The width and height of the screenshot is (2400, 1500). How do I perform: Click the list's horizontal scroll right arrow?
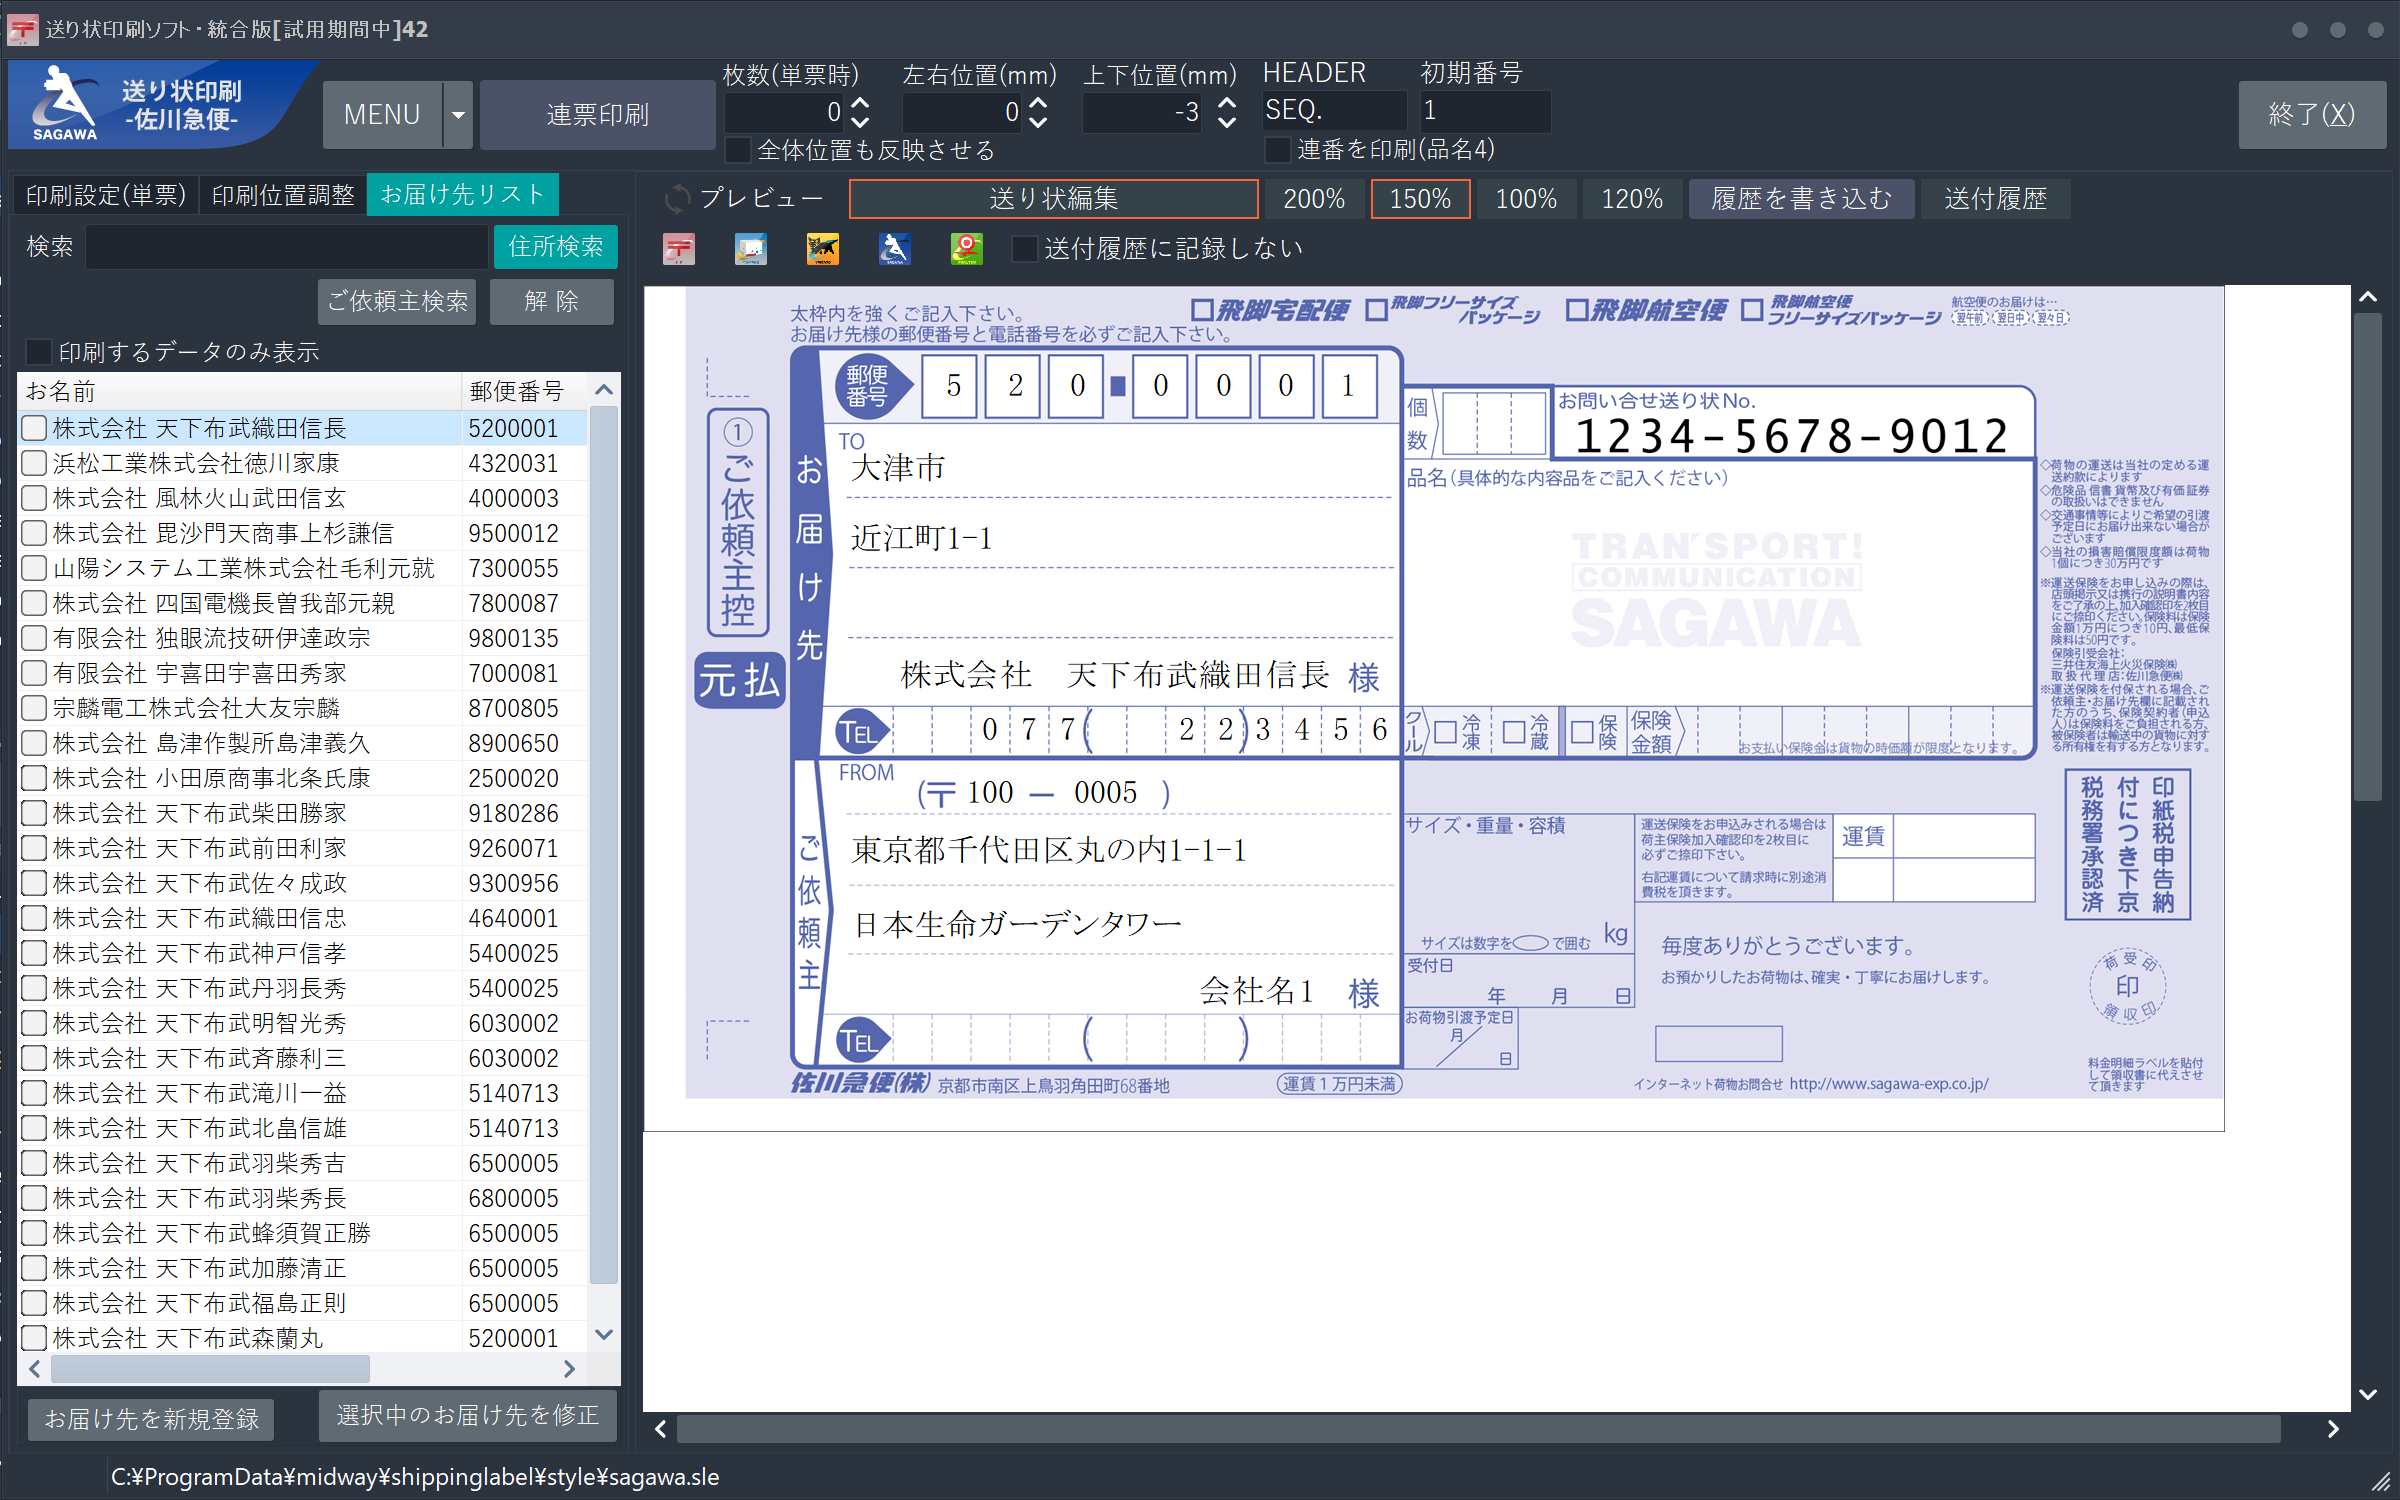pos(569,1368)
